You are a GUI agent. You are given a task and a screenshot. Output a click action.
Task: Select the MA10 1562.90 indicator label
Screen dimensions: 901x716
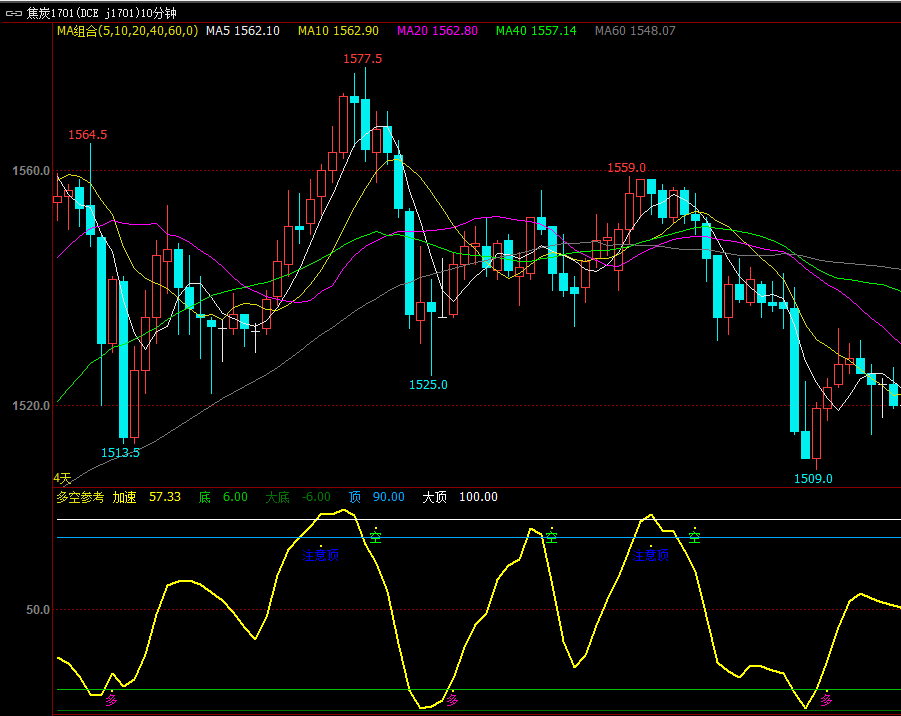point(338,31)
